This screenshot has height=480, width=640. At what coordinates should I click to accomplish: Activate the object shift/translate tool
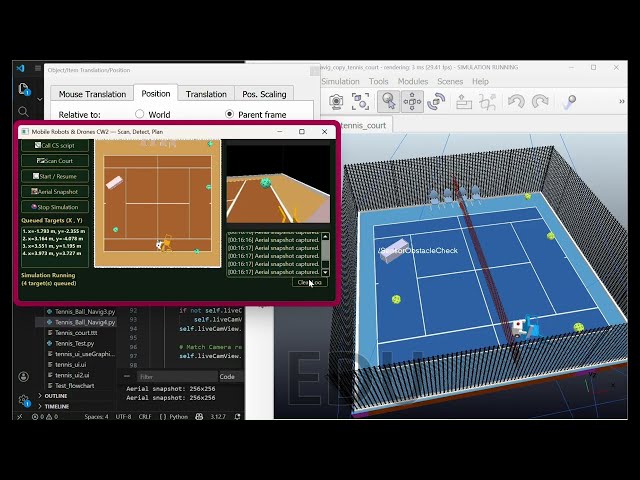(x=412, y=101)
